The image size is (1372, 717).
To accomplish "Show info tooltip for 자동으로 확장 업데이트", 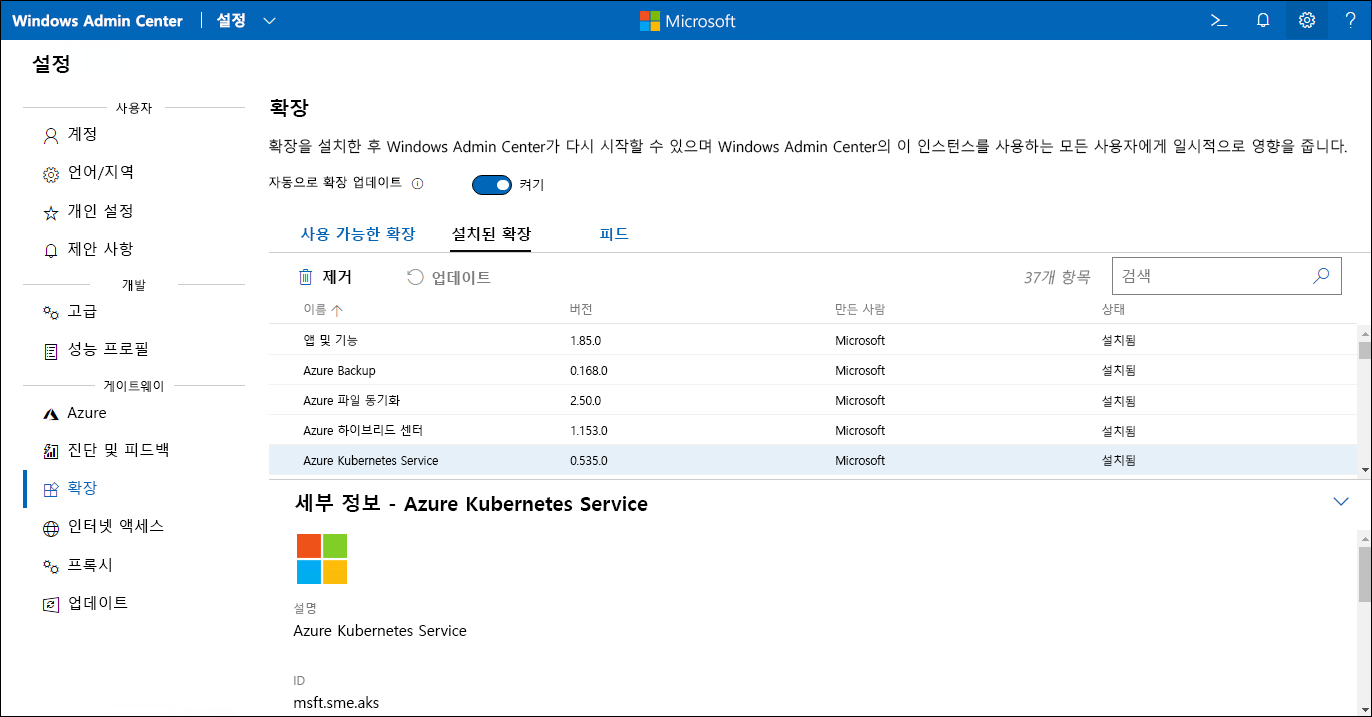I will [418, 184].
